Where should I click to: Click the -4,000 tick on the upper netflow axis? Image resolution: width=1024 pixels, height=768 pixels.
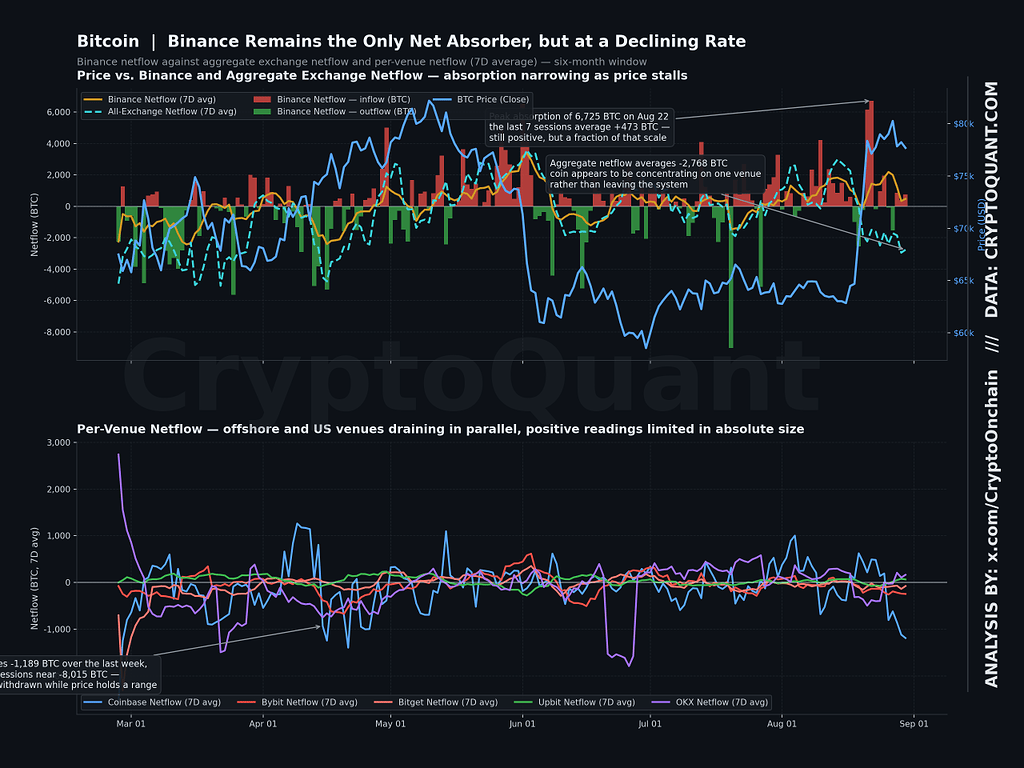pos(57,269)
